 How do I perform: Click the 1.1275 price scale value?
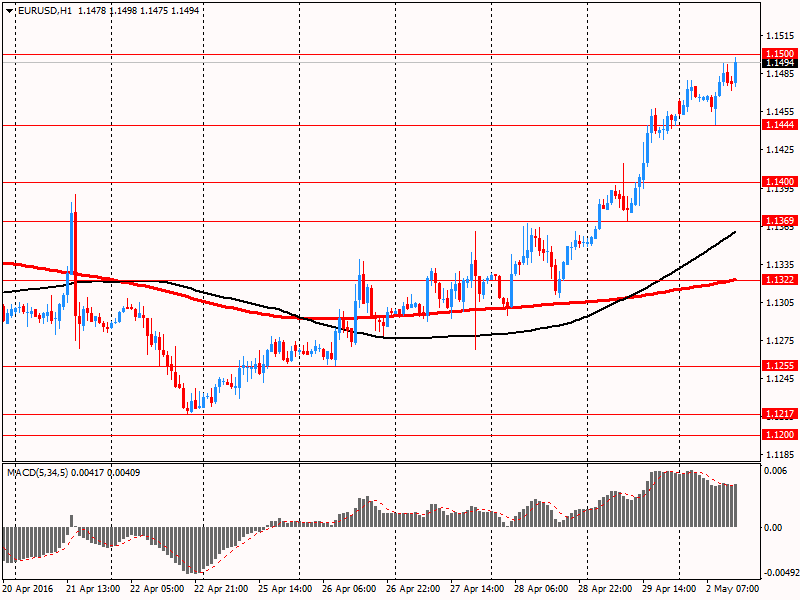780,341
